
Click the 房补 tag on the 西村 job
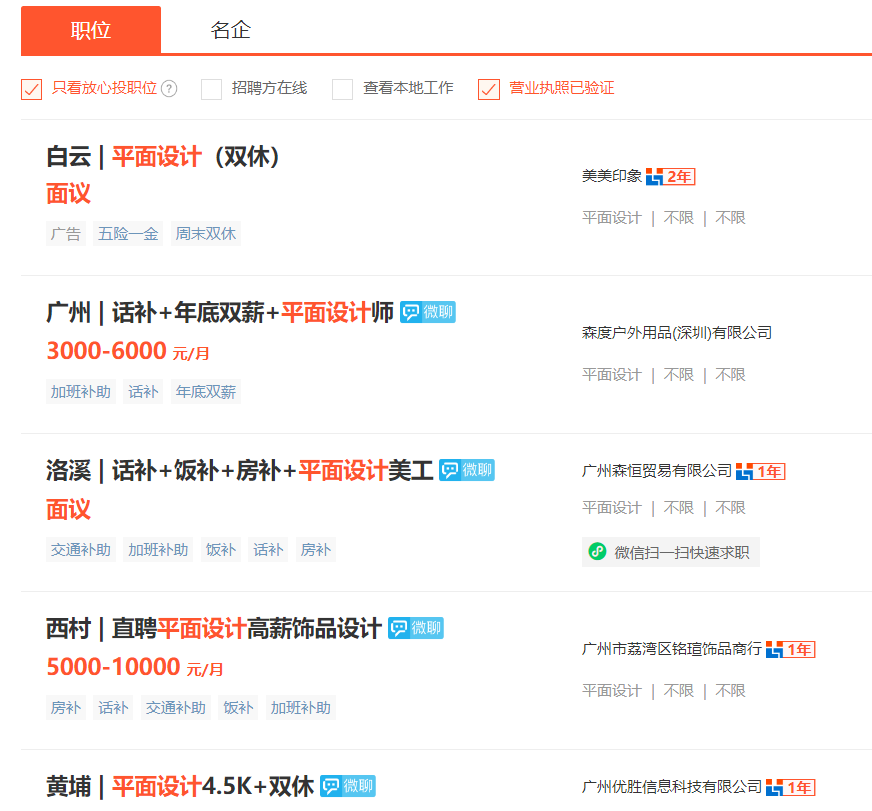click(66, 708)
